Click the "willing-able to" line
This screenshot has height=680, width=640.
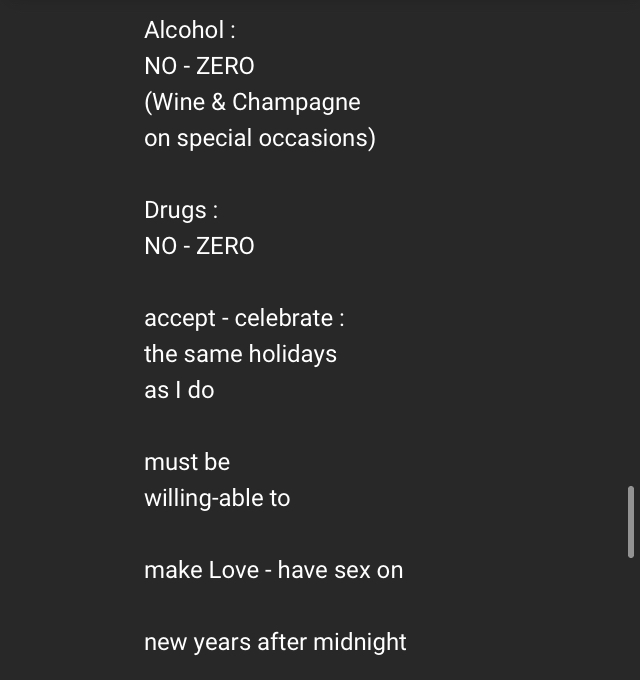217,498
